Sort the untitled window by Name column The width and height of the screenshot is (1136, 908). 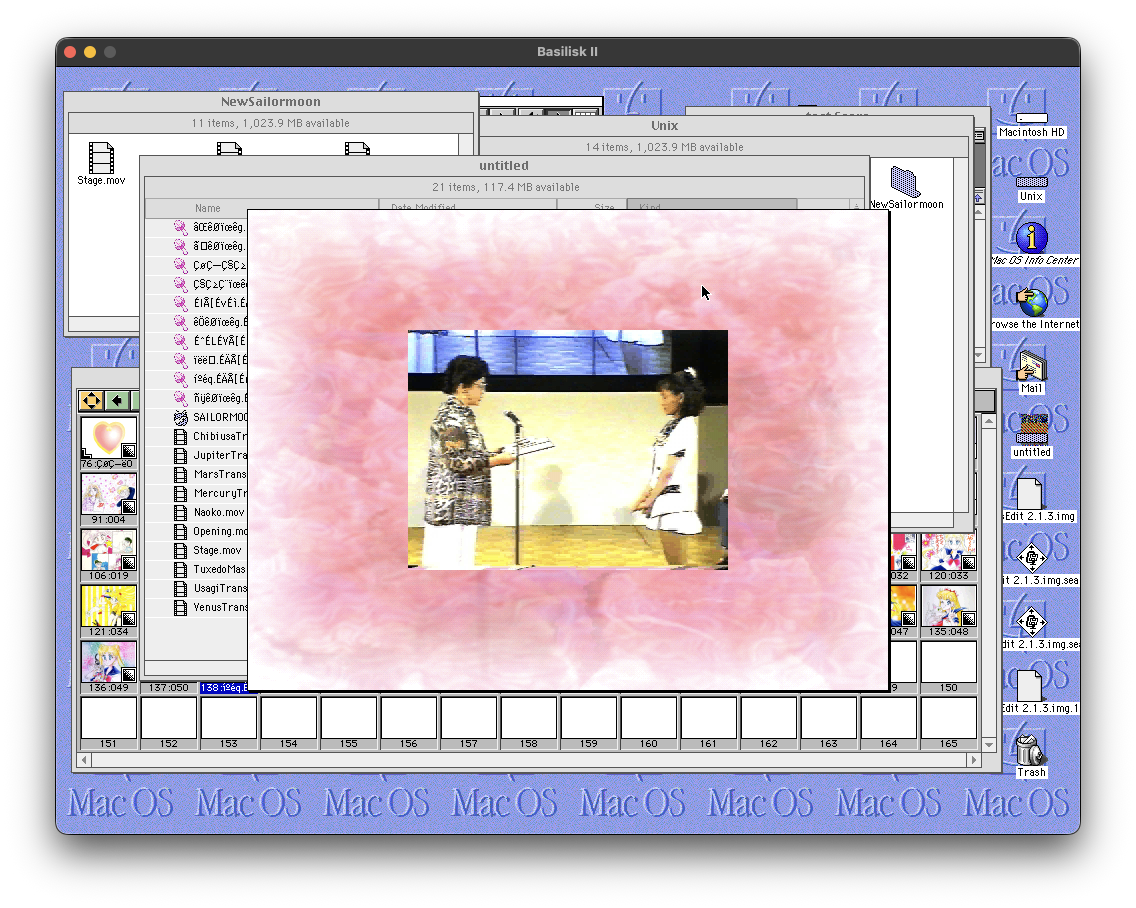click(208, 208)
